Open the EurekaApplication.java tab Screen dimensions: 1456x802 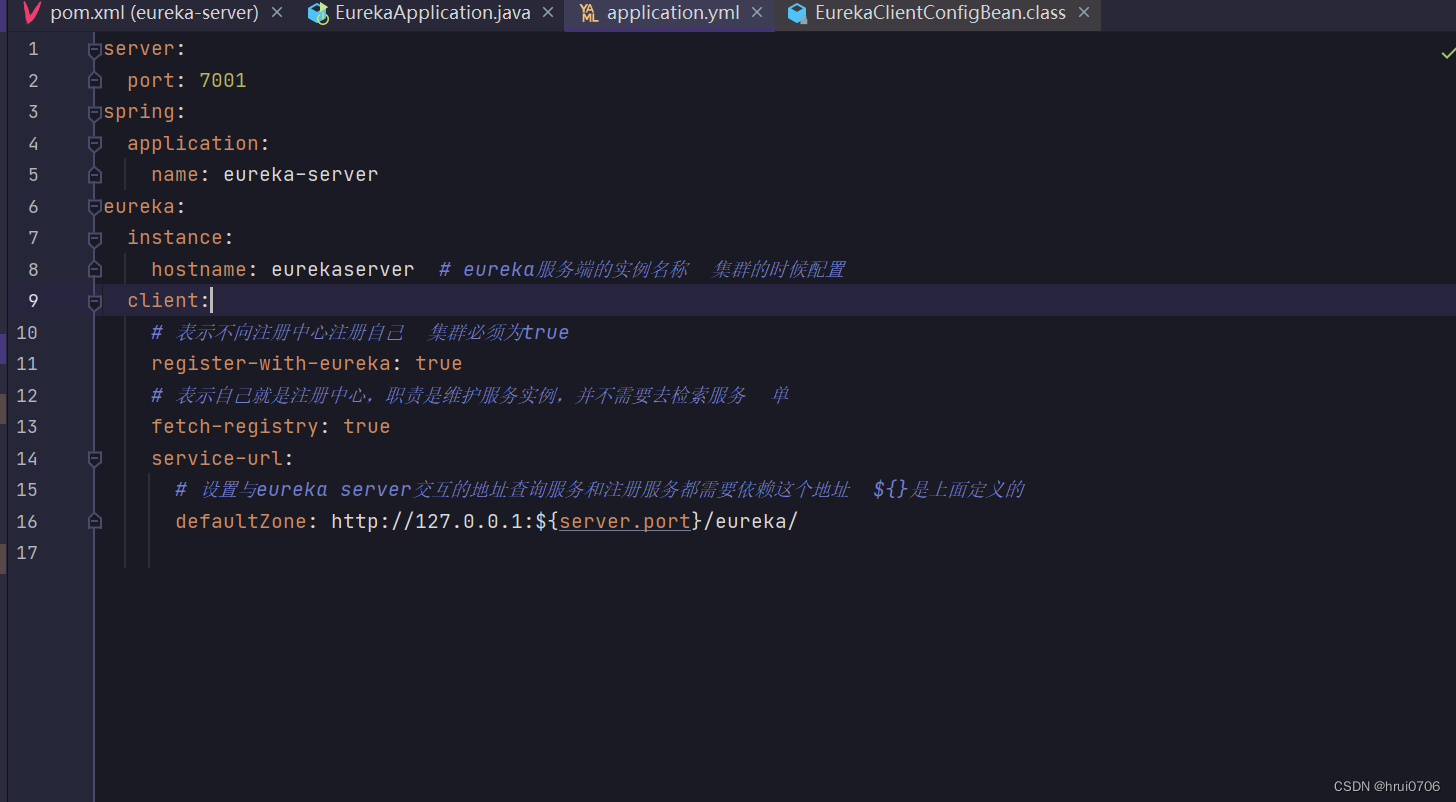(432, 13)
